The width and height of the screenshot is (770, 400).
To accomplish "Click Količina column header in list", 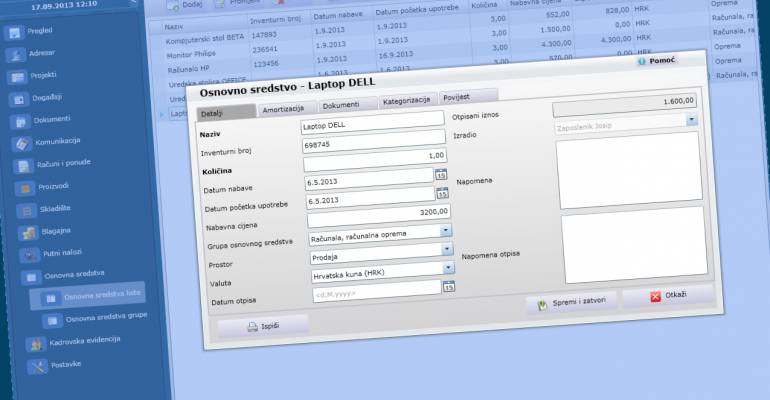I will pos(485,5).
